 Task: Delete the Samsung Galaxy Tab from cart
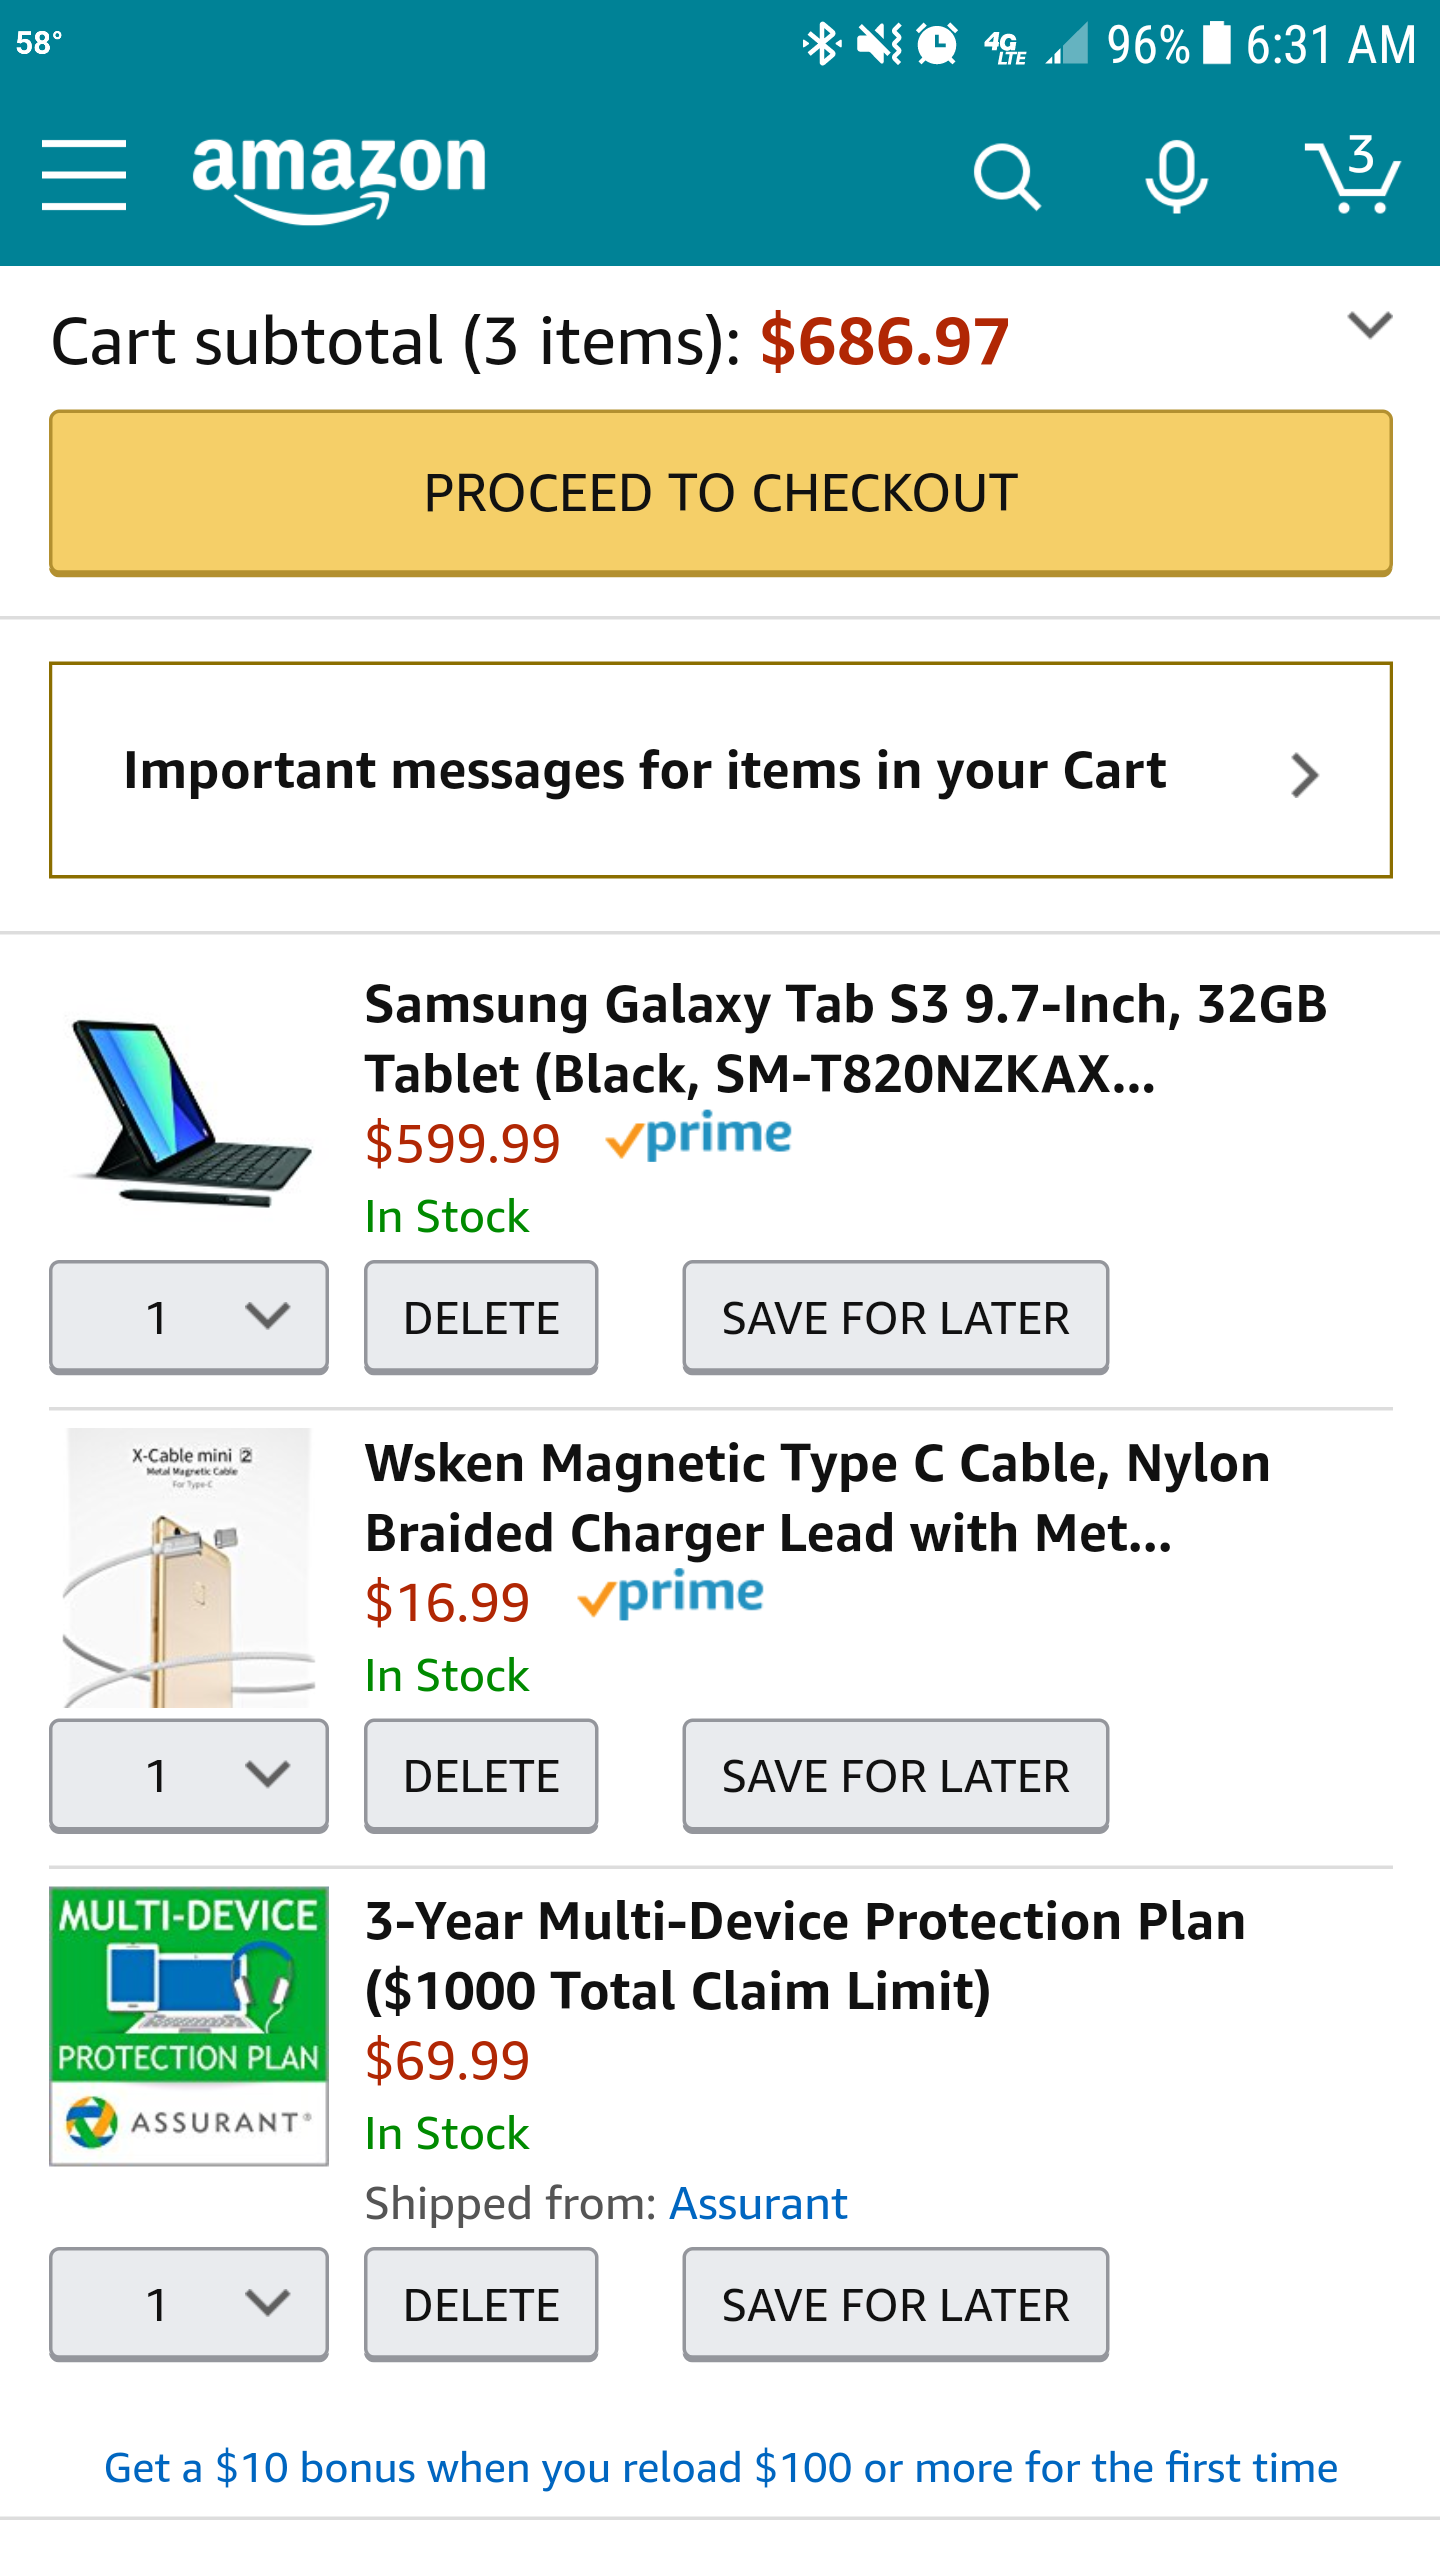click(481, 1317)
